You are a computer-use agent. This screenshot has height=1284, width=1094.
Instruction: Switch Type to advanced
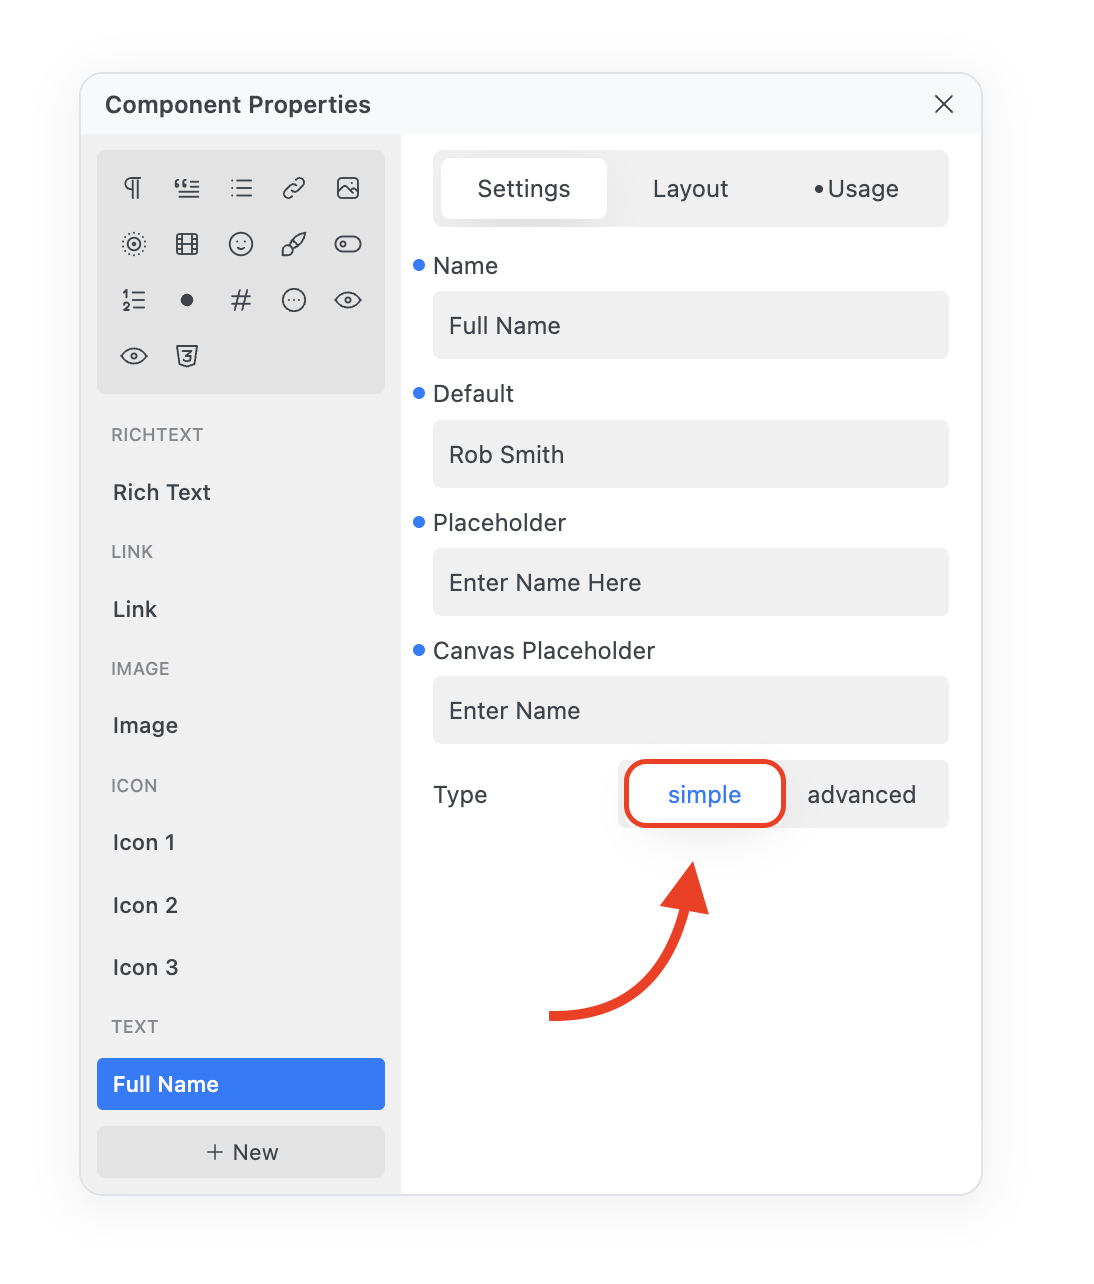[861, 794]
